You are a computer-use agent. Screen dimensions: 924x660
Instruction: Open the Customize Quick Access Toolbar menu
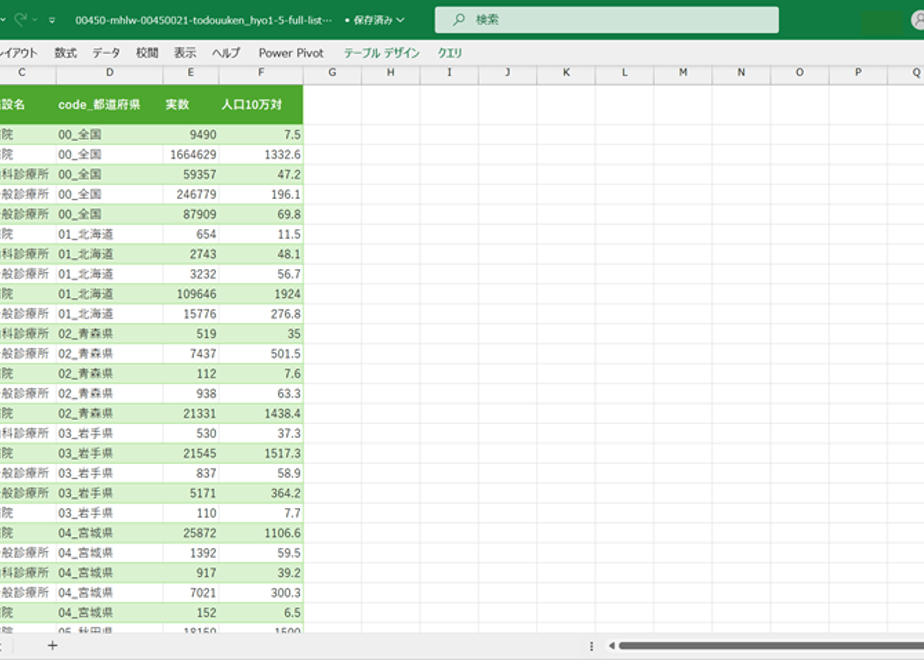(x=52, y=20)
